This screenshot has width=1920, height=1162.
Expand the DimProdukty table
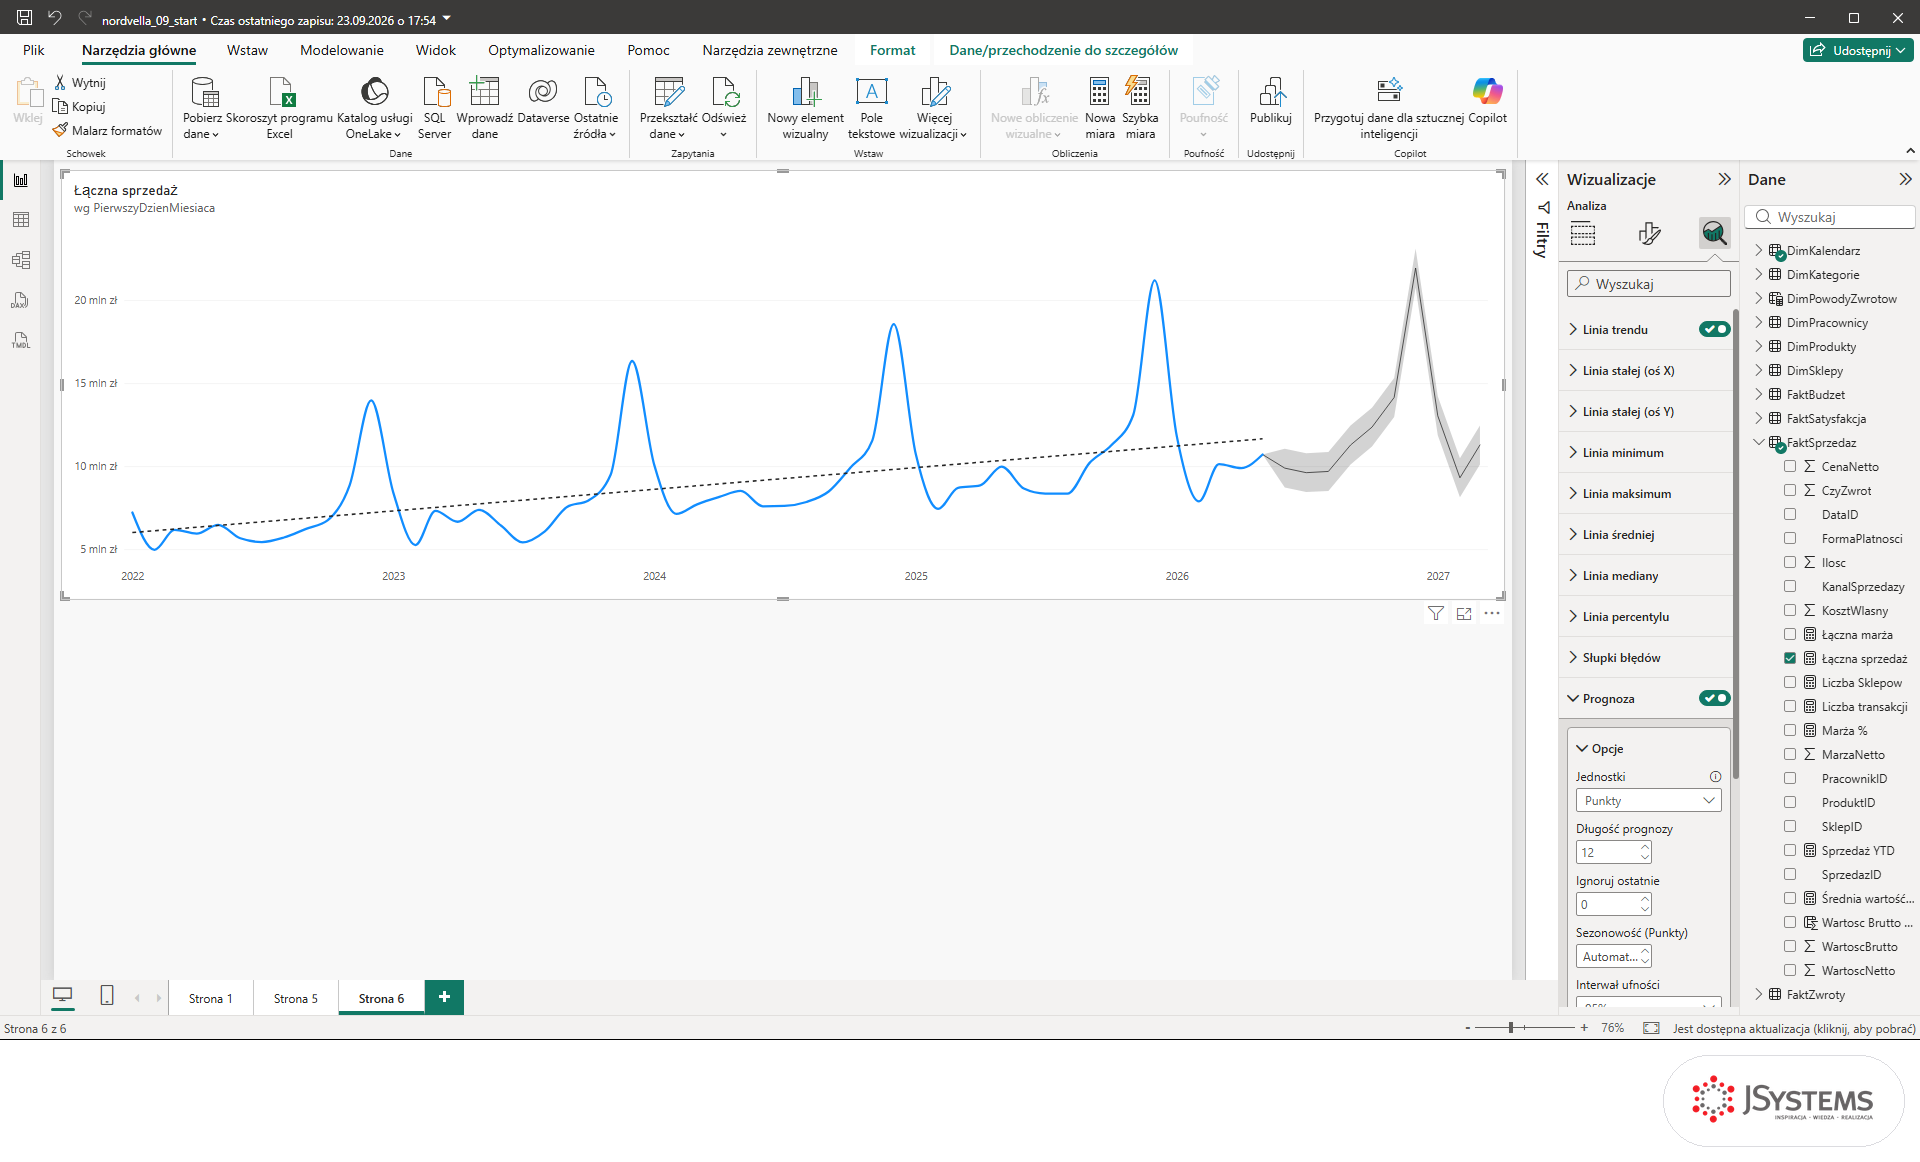click(x=1759, y=346)
